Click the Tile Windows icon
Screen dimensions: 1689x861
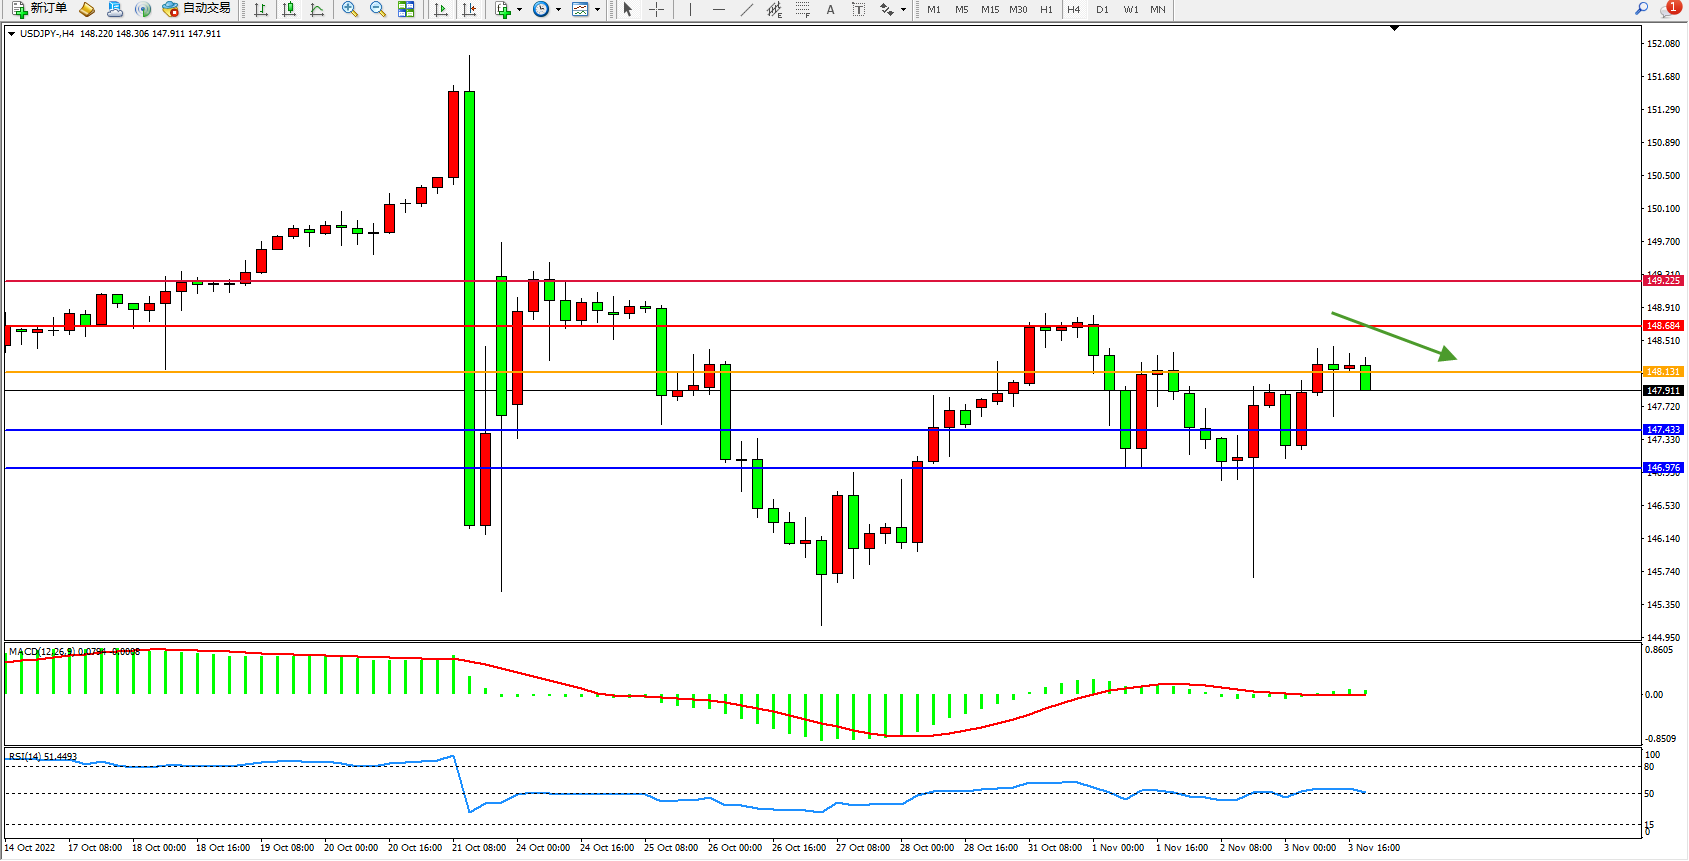[x=406, y=9]
